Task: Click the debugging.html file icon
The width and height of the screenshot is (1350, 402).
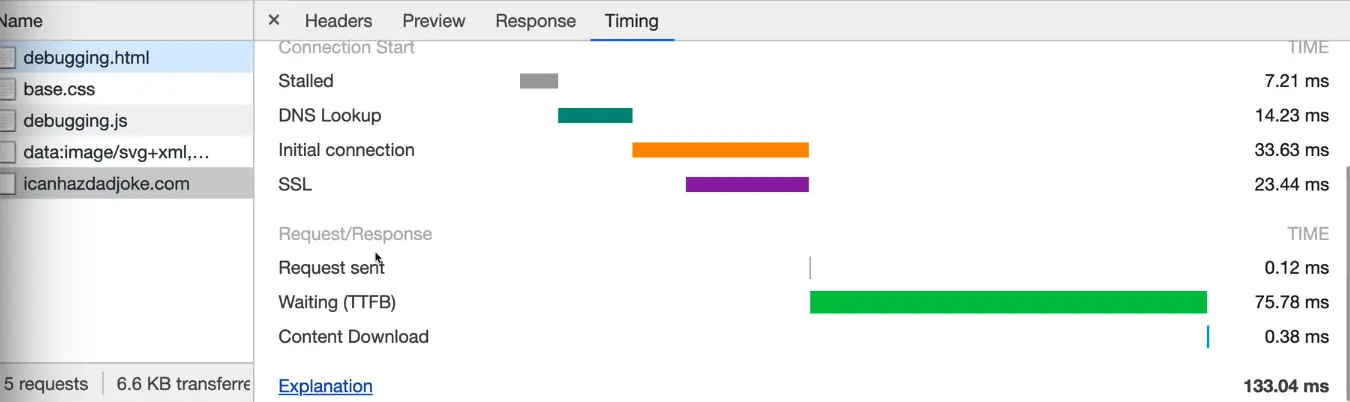Action: click(x=8, y=58)
